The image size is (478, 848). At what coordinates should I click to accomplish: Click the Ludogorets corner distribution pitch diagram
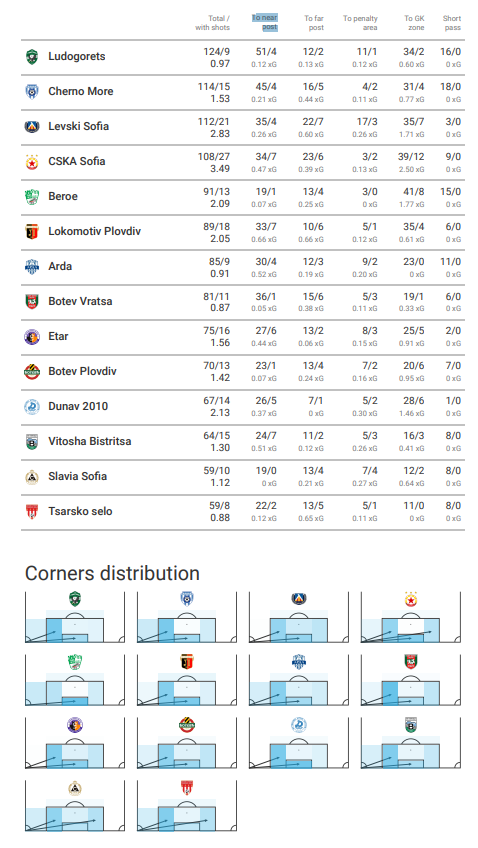[75, 617]
